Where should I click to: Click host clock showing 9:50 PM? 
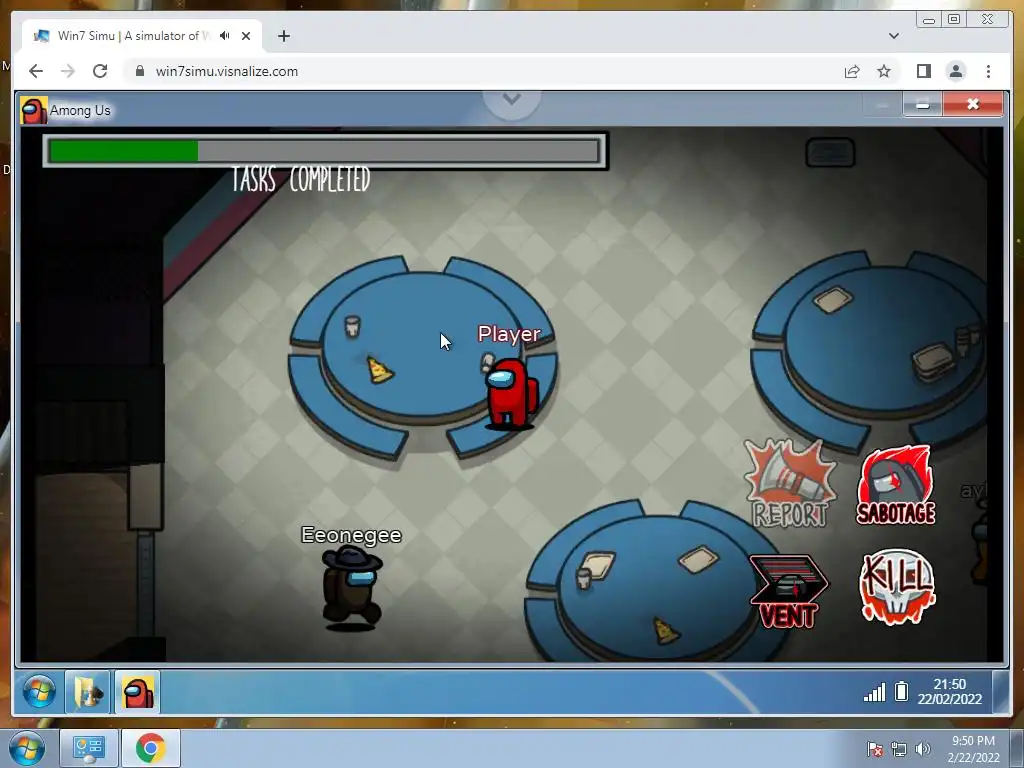[x=973, y=749]
